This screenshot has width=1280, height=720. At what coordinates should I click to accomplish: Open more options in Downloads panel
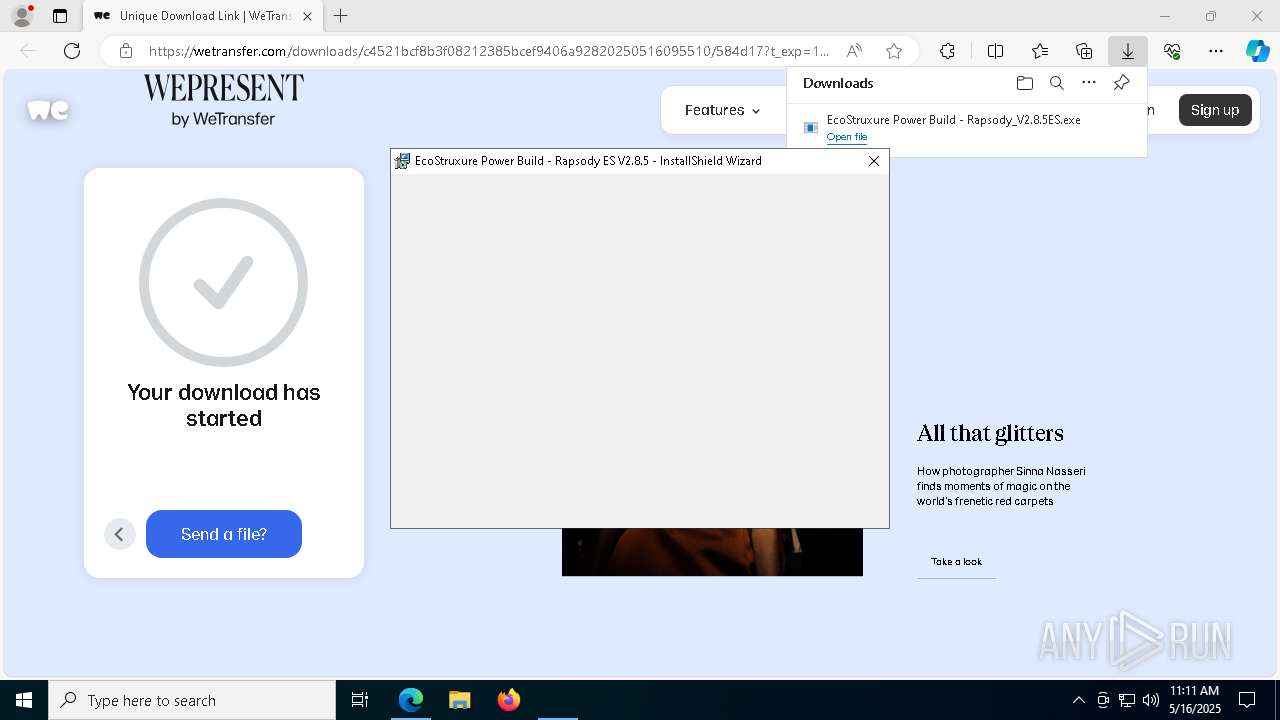point(1089,83)
